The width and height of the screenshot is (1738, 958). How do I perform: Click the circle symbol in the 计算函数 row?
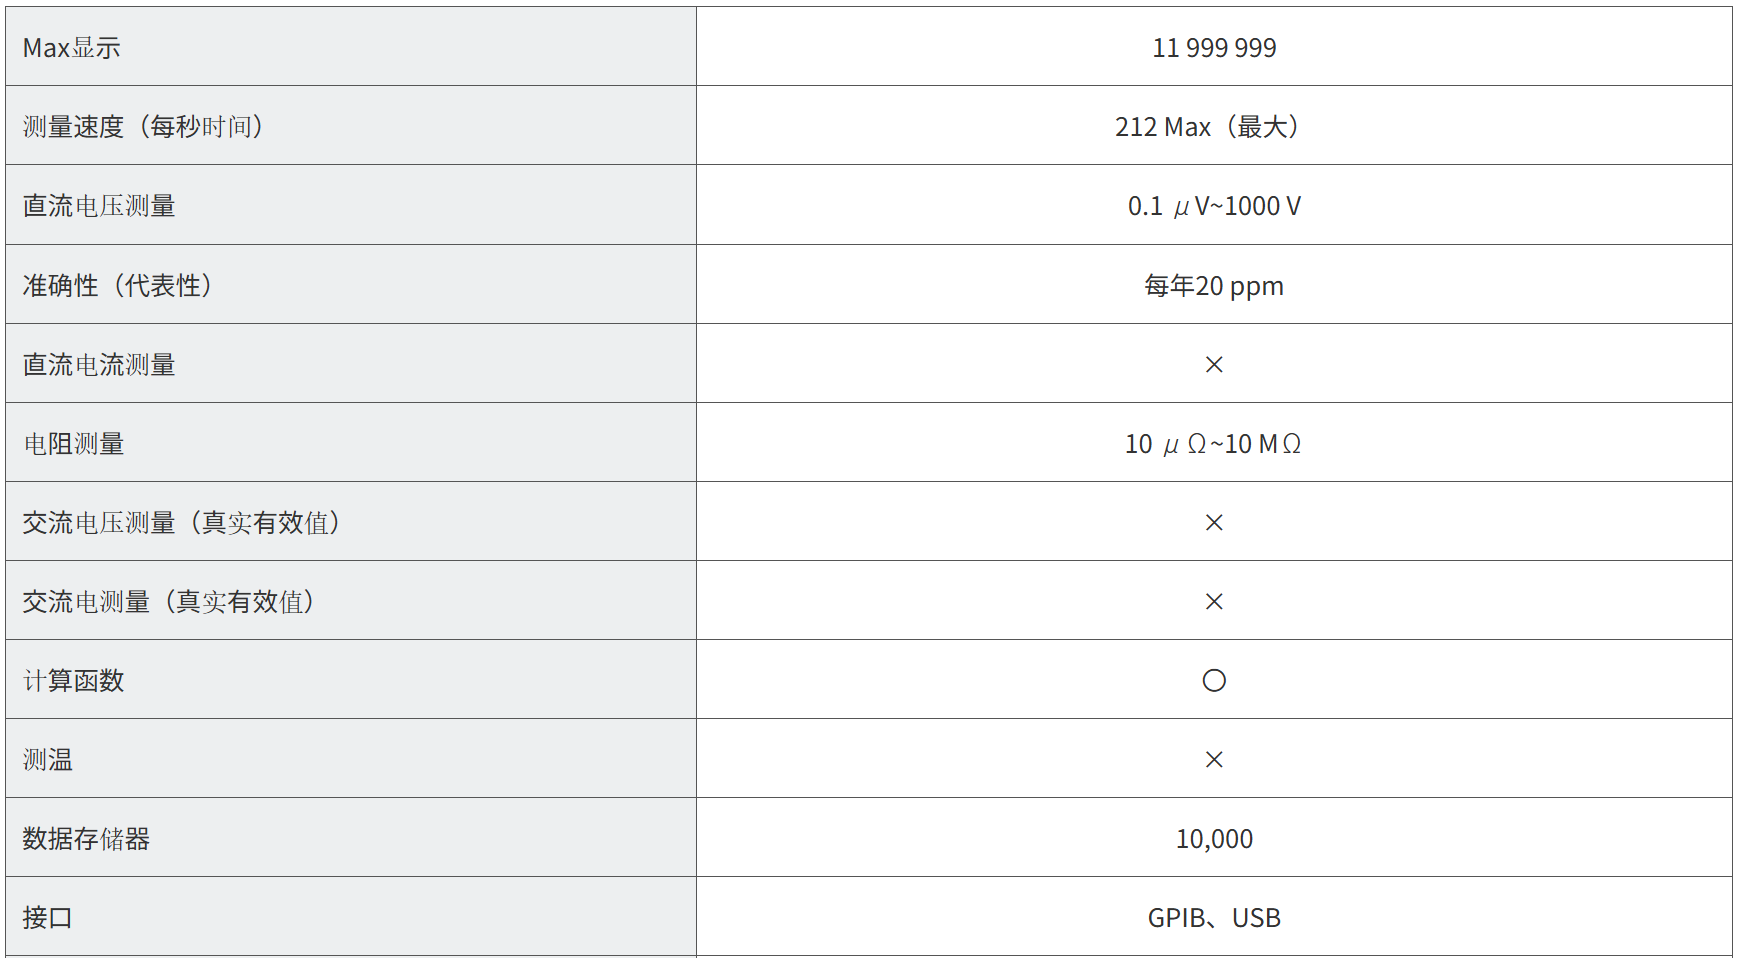pyautogui.click(x=1214, y=681)
